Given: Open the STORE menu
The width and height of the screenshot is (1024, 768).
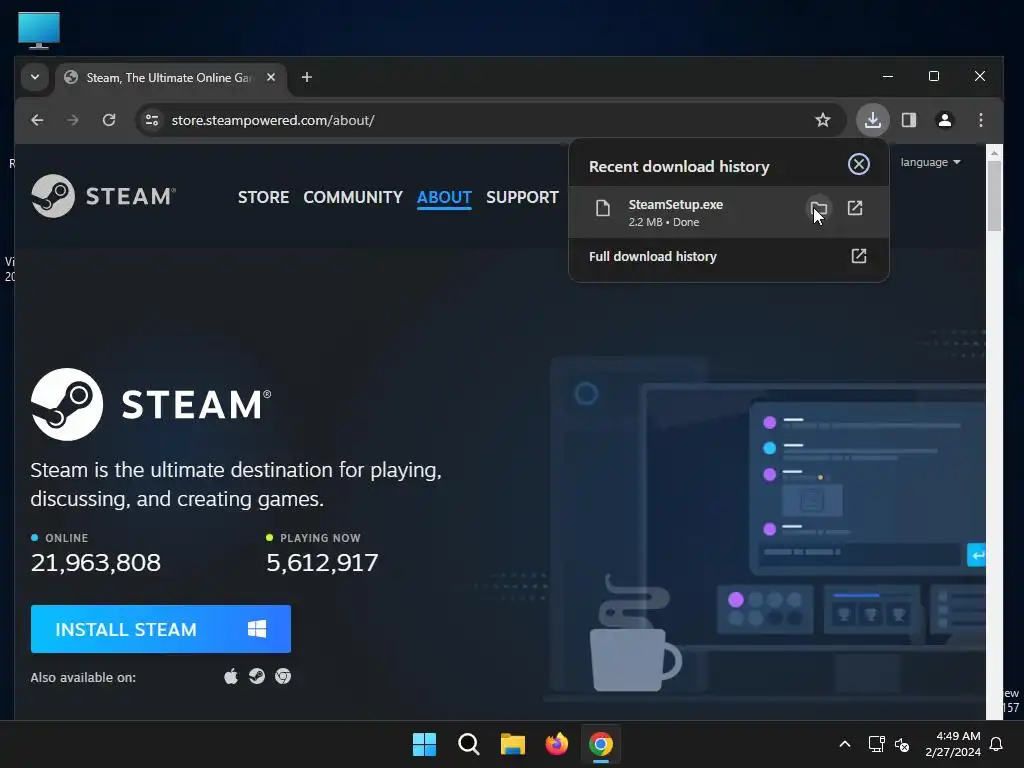Looking at the screenshot, I should [x=263, y=197].
